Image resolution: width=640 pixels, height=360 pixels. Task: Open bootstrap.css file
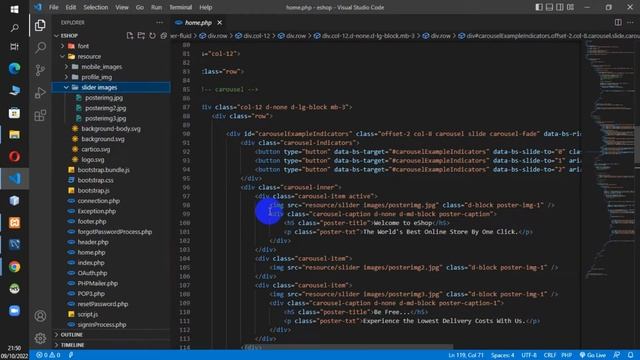(x=96, y=180)
